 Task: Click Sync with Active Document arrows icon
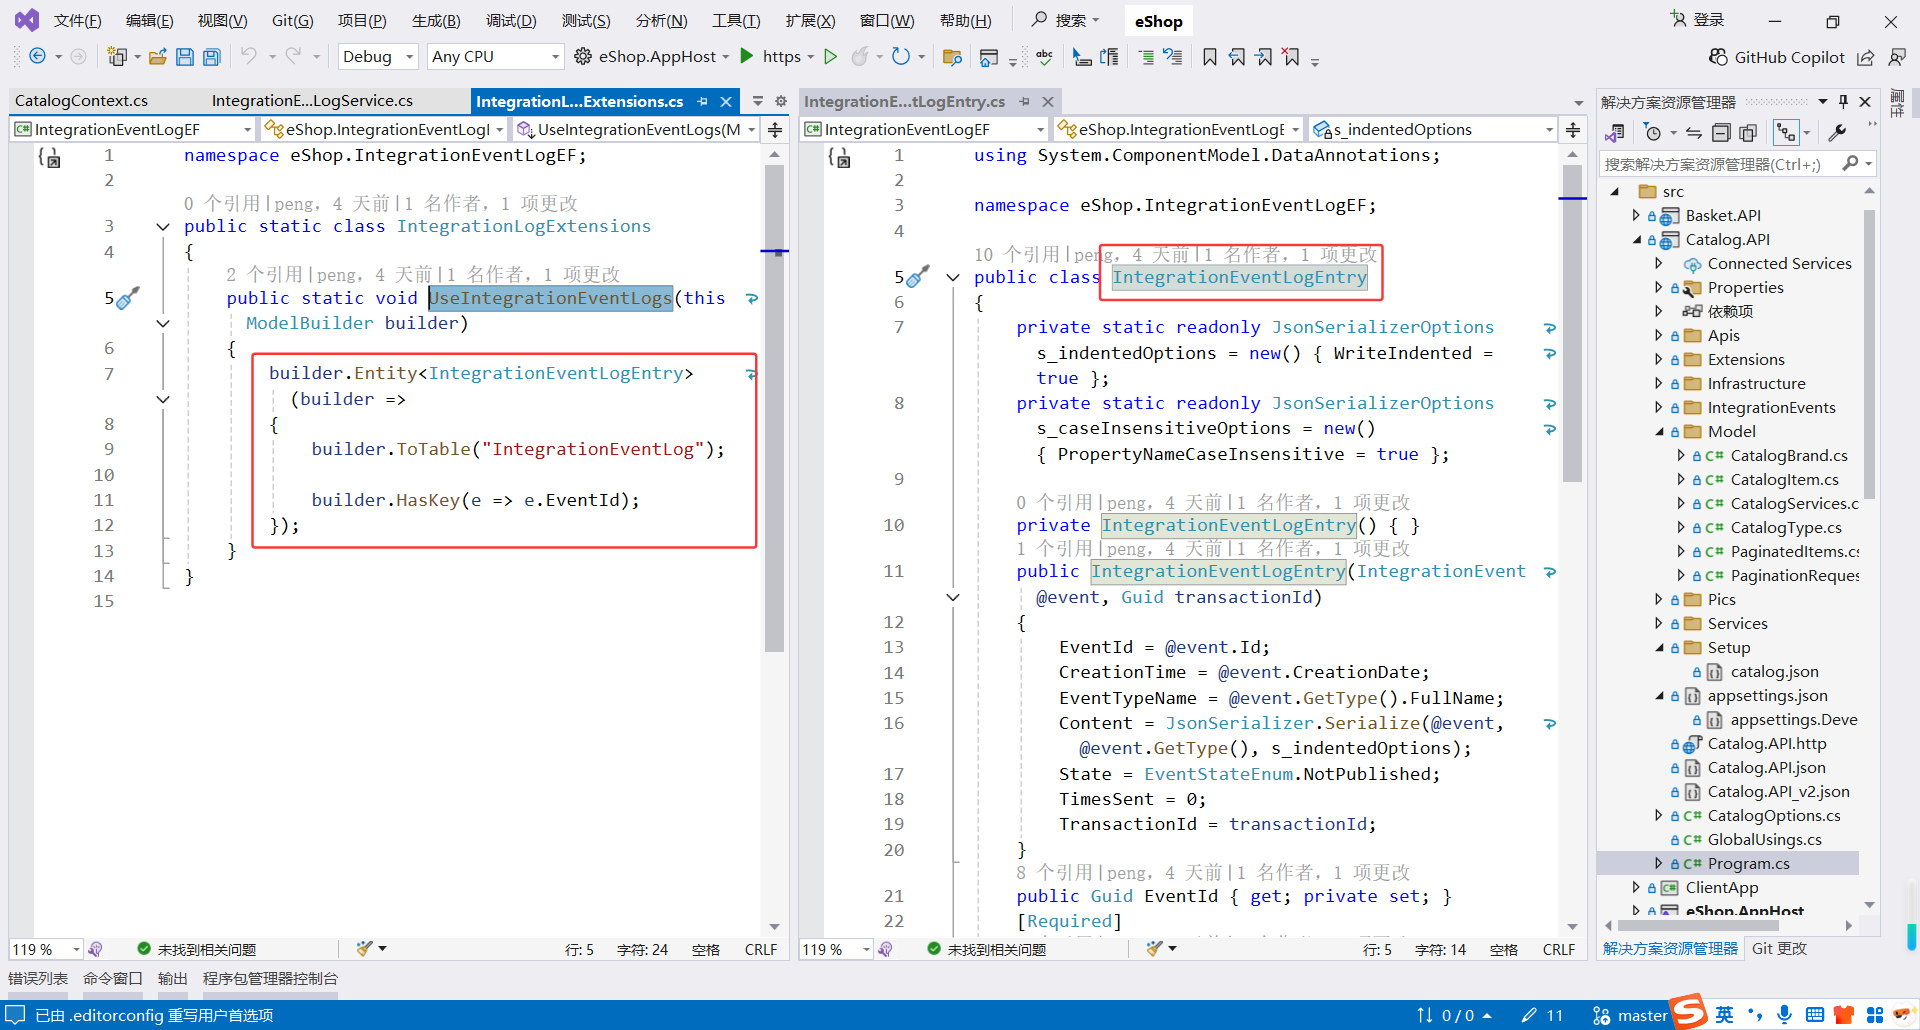point(1693,133)
